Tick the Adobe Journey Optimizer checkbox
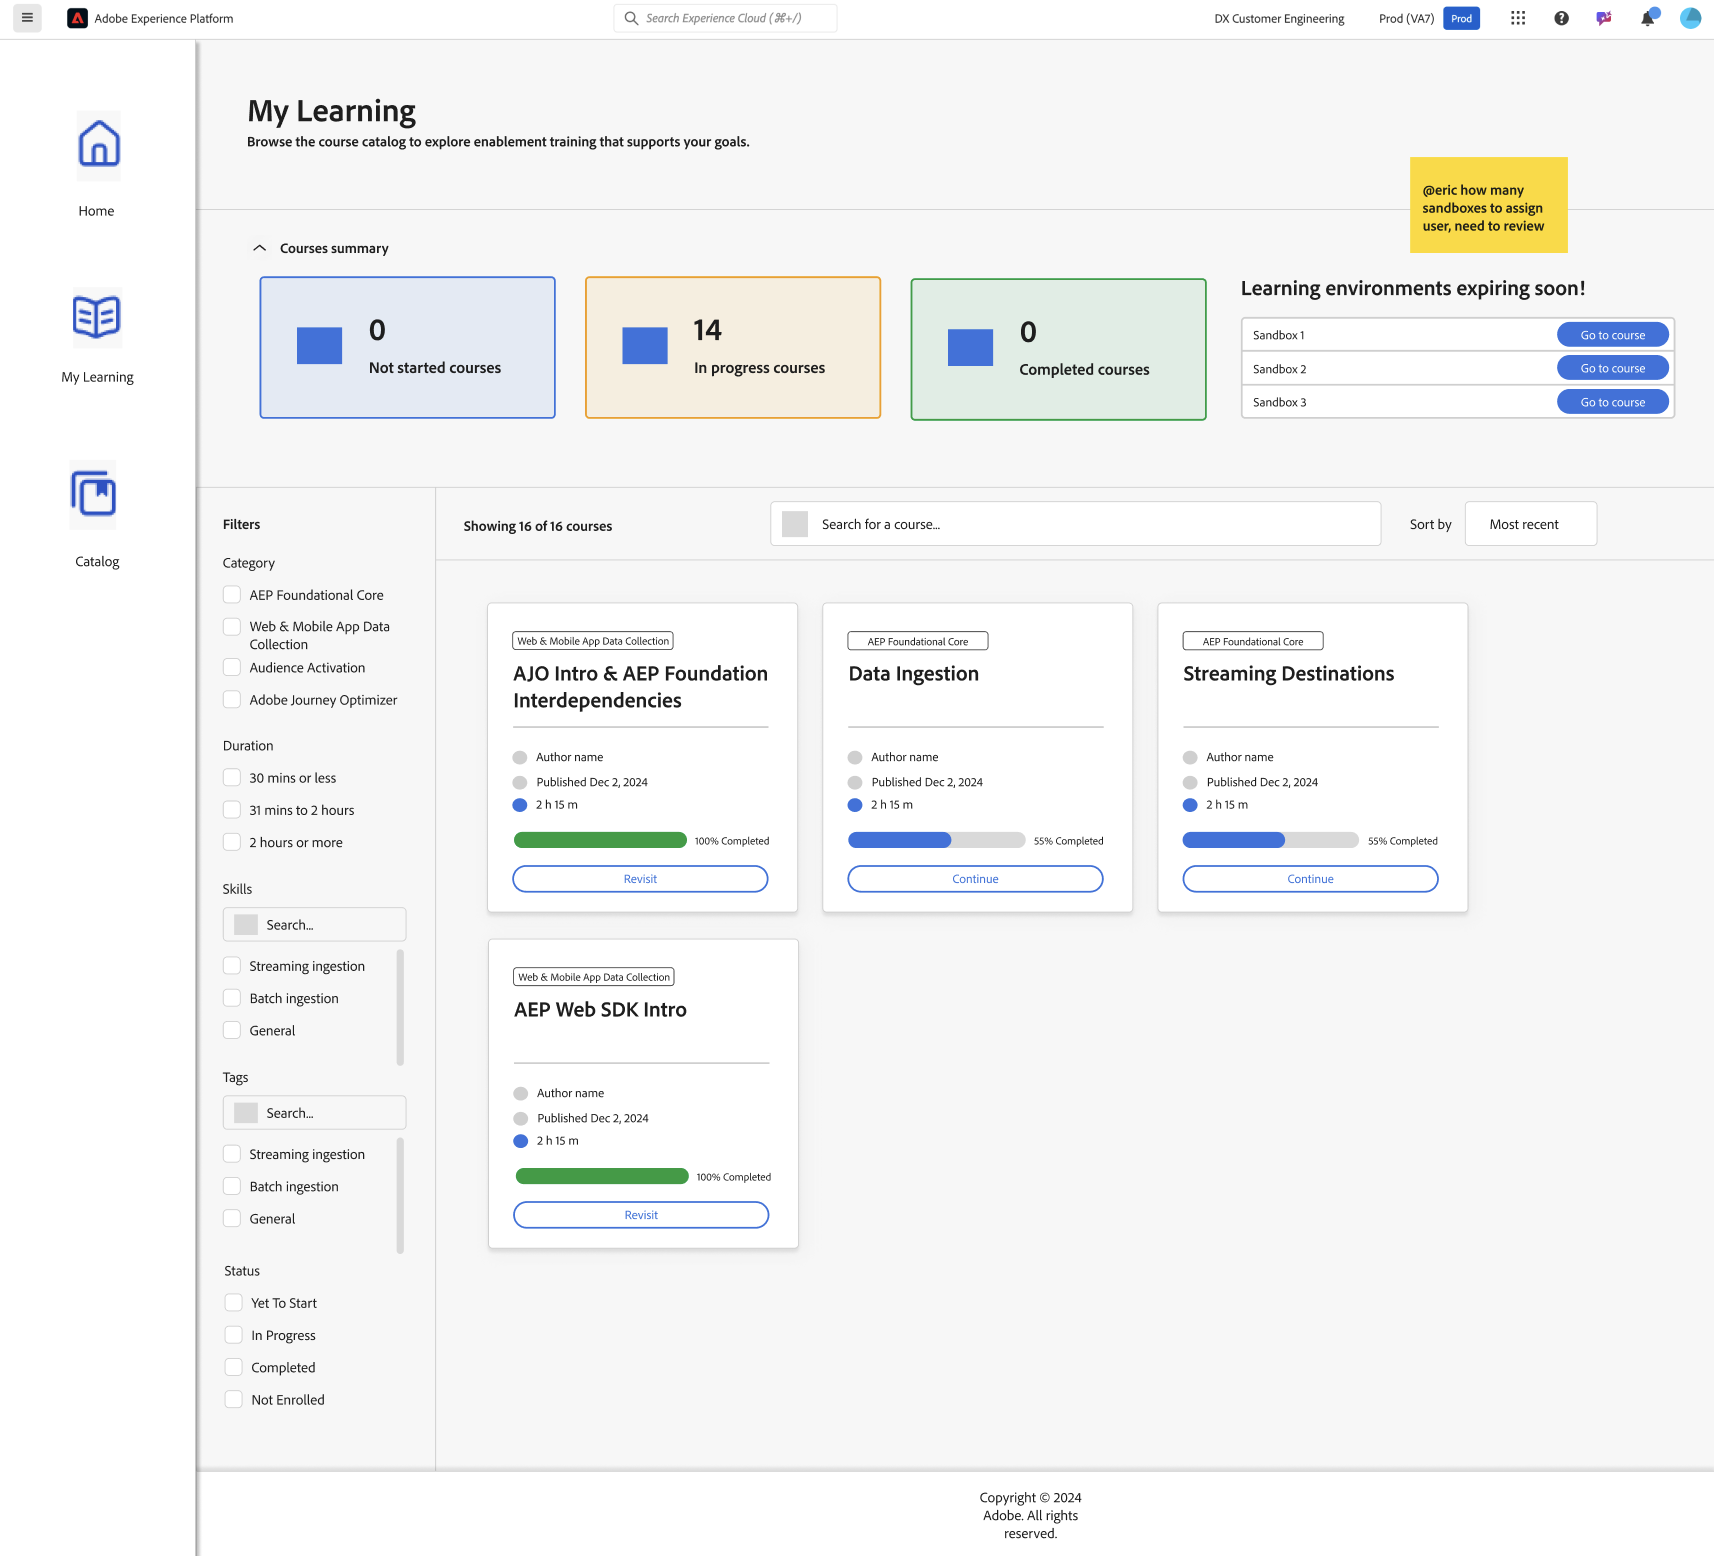The image size is (1714, 1556). (232, 699)
